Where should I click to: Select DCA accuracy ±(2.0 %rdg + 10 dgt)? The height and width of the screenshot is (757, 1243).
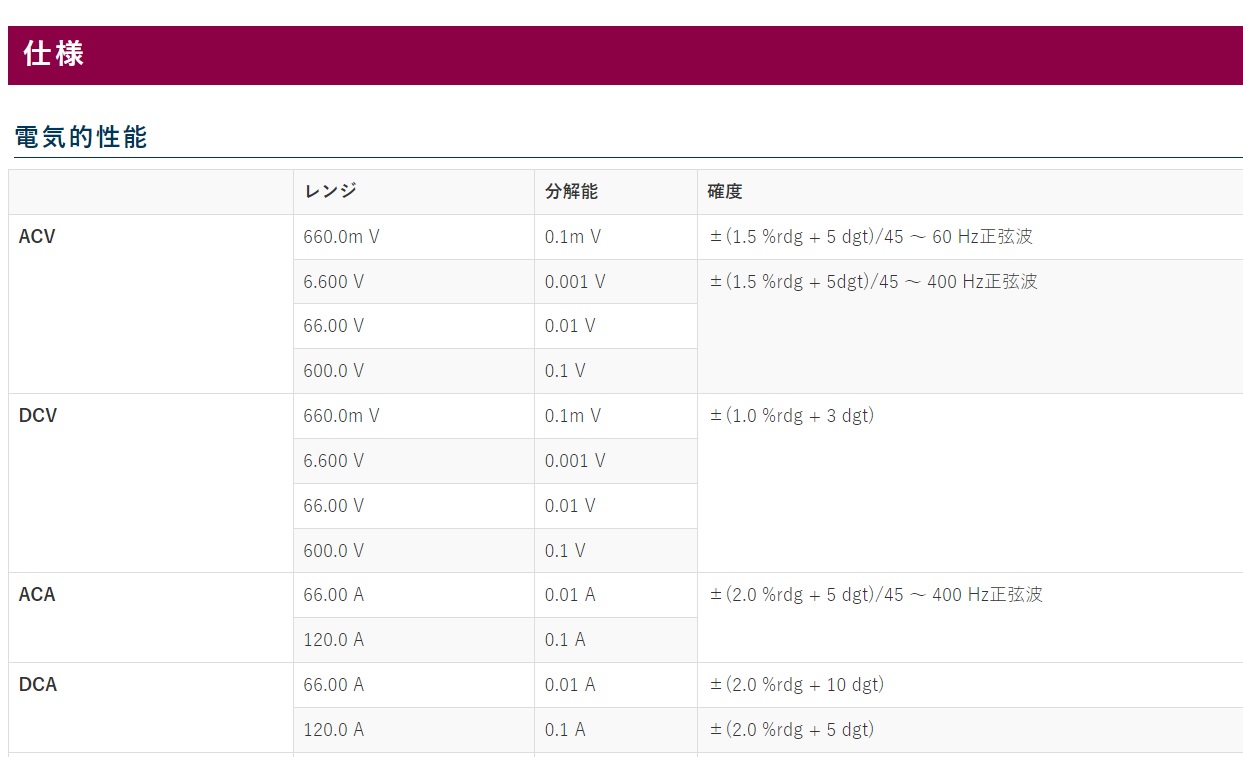click(796, 684)
